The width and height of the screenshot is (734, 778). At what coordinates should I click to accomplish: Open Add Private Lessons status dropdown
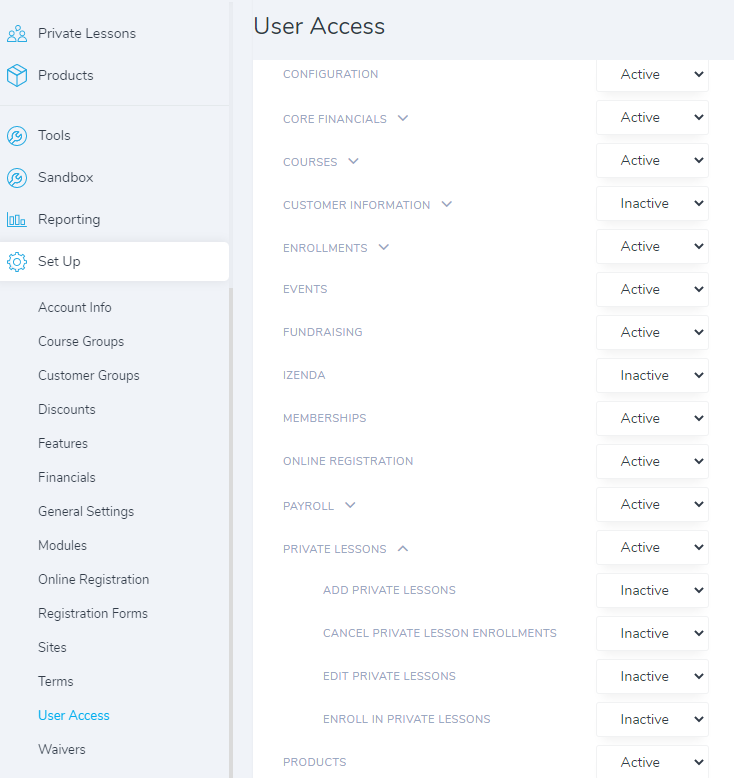coord(652,590)
